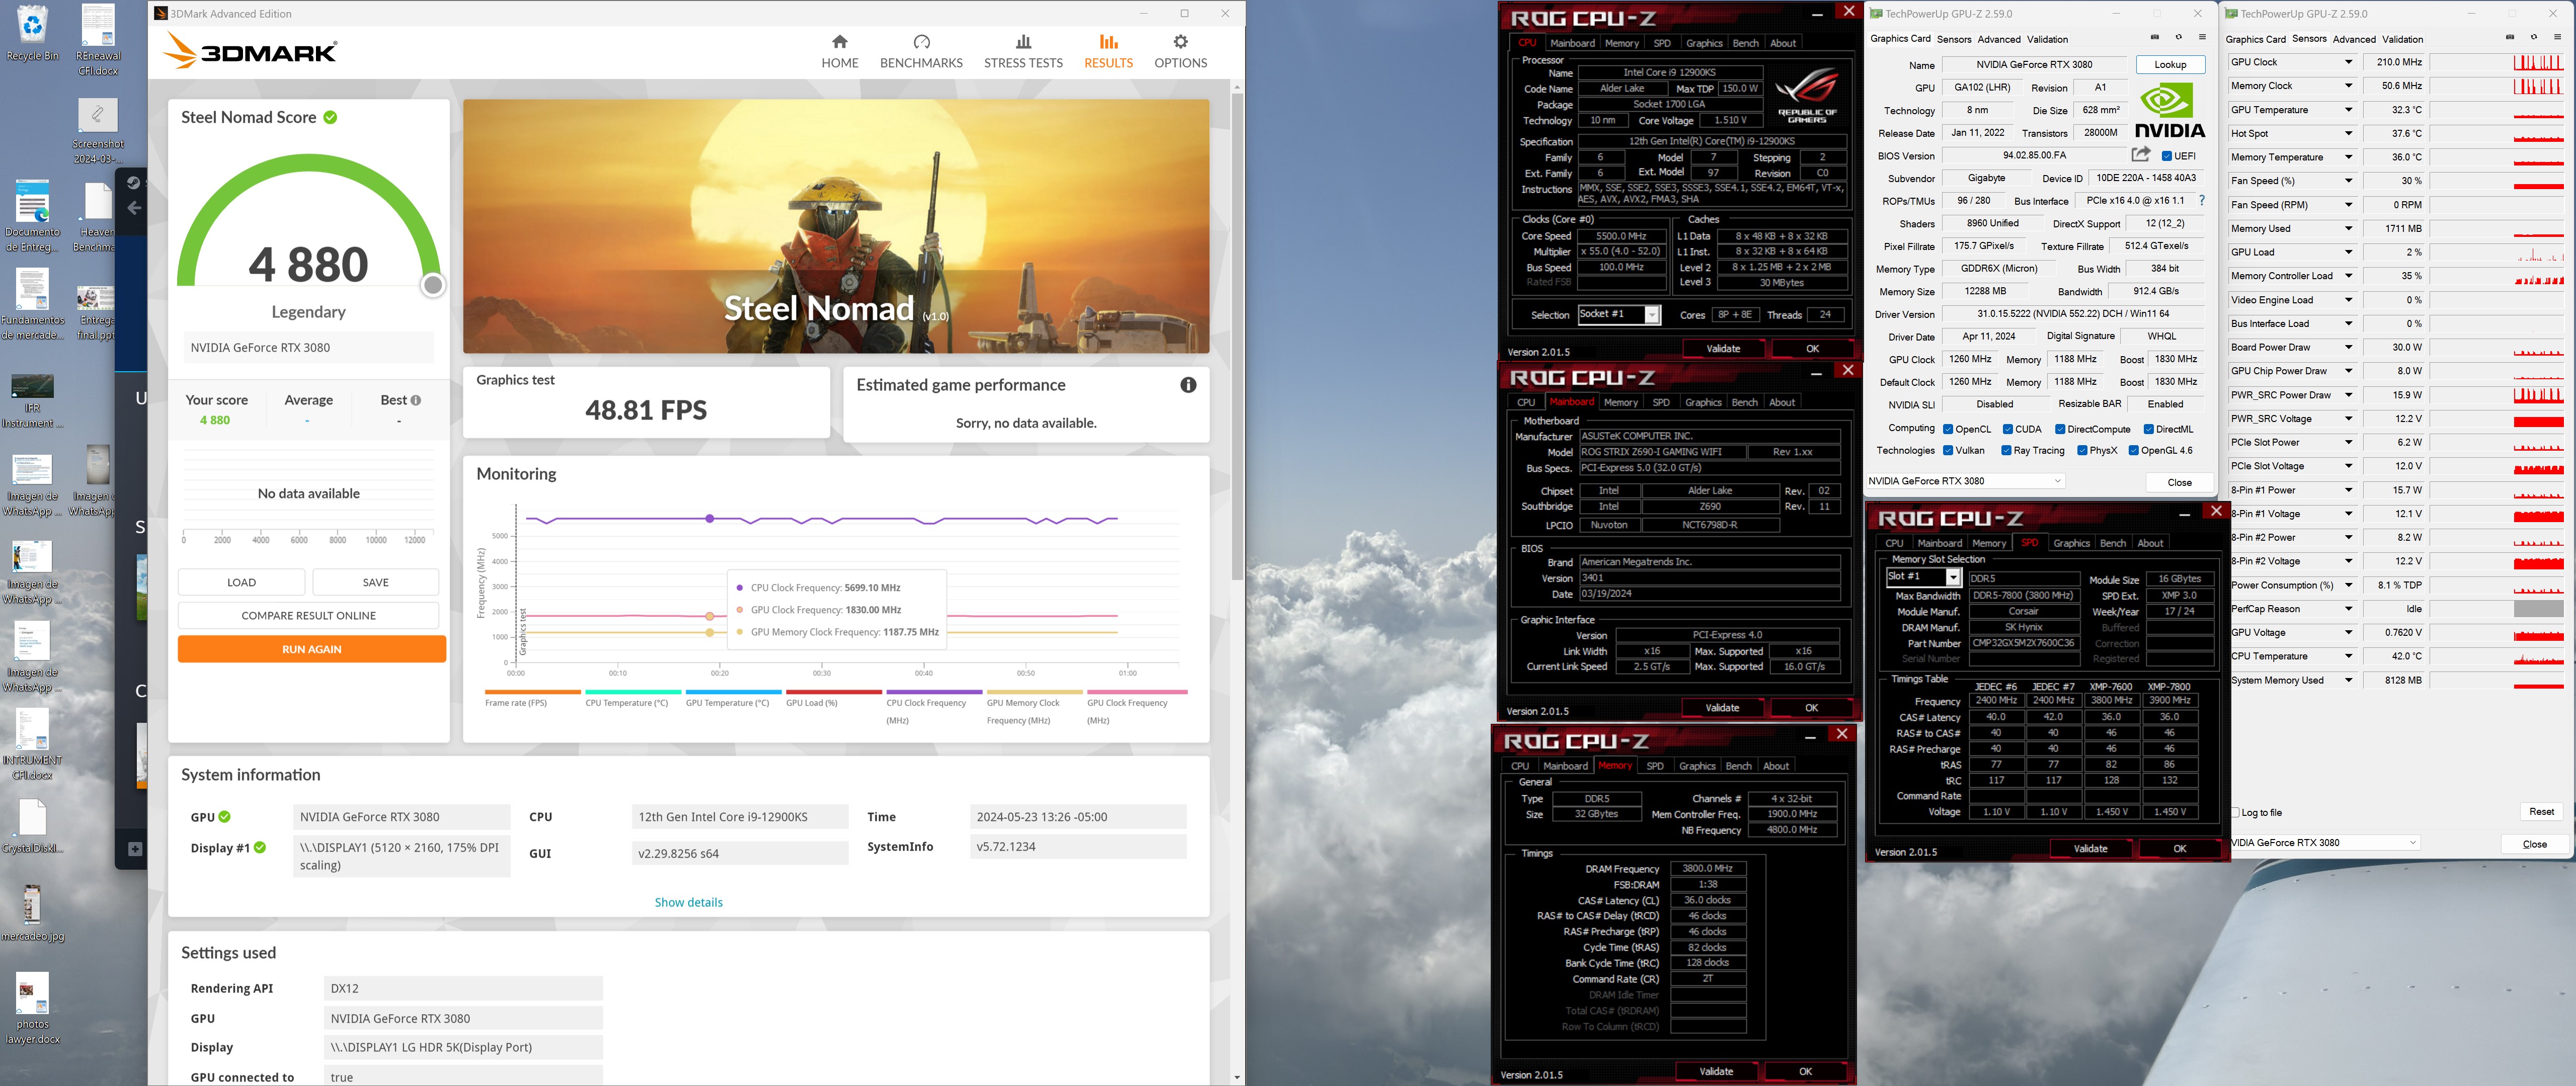This screenshot has height=1086, width=2576.
Task: Select the CrystalDiskI... desktop icon
Action: coord(32,826)
